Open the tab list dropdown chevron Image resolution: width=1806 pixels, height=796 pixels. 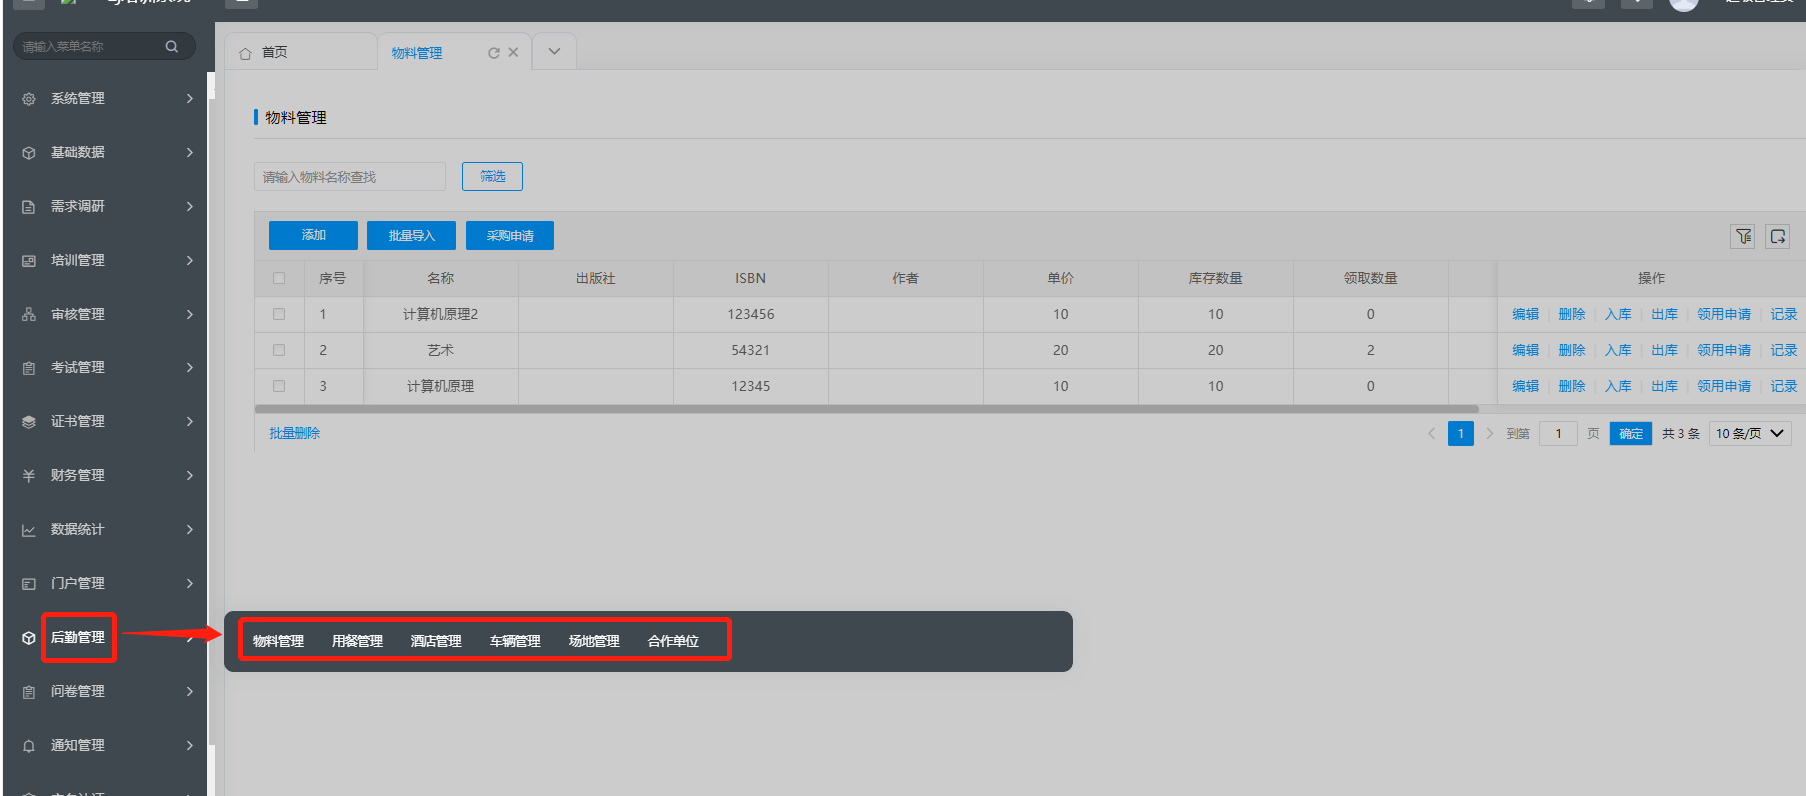554,51
